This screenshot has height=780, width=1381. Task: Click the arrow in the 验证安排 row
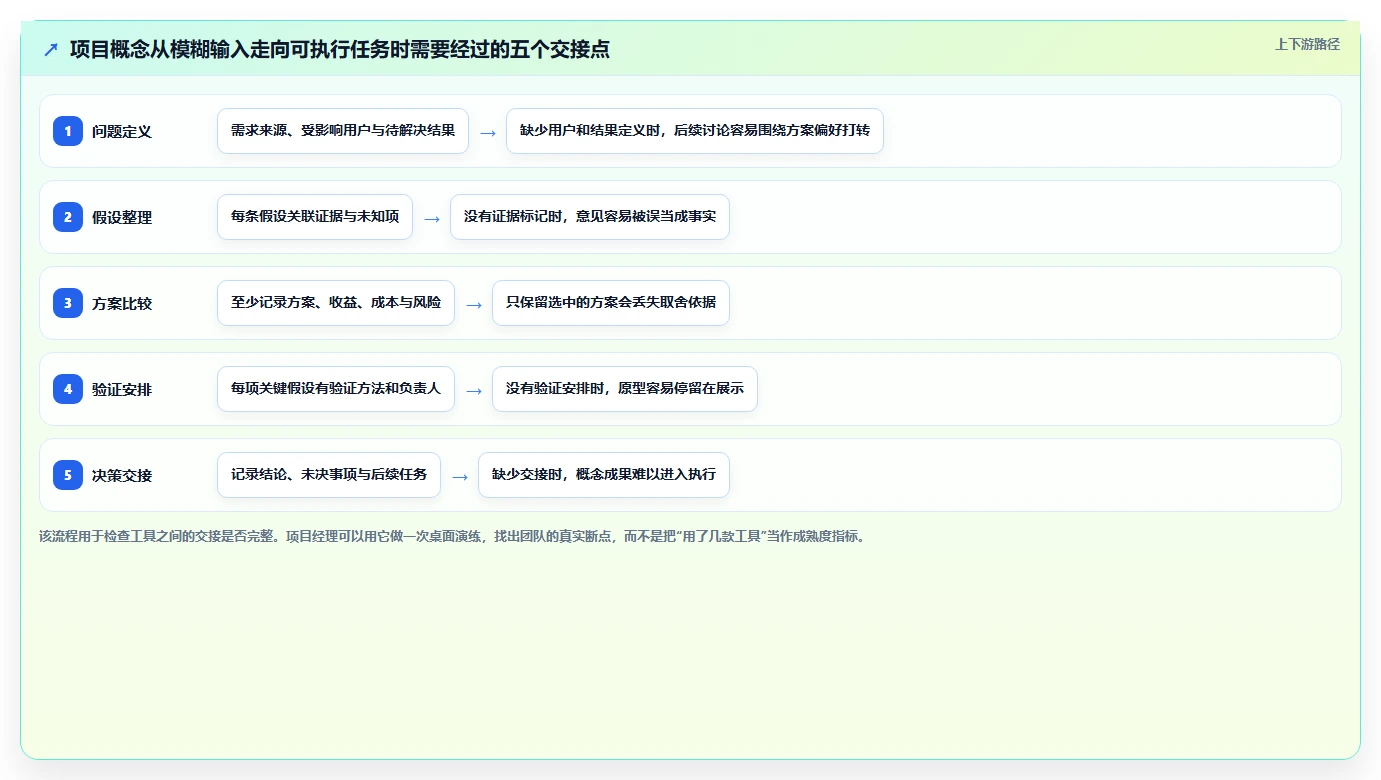click(x=474, y=390)
